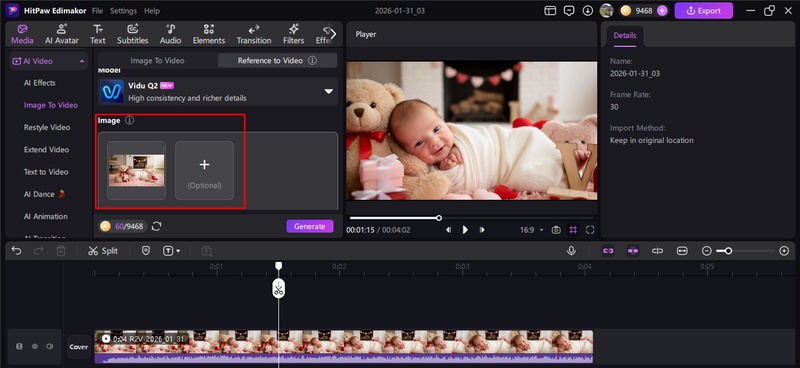Screen dimensions: 800x368
Task: Zoom in the timeline with the plus icon
Action: (x=784, y=251)
